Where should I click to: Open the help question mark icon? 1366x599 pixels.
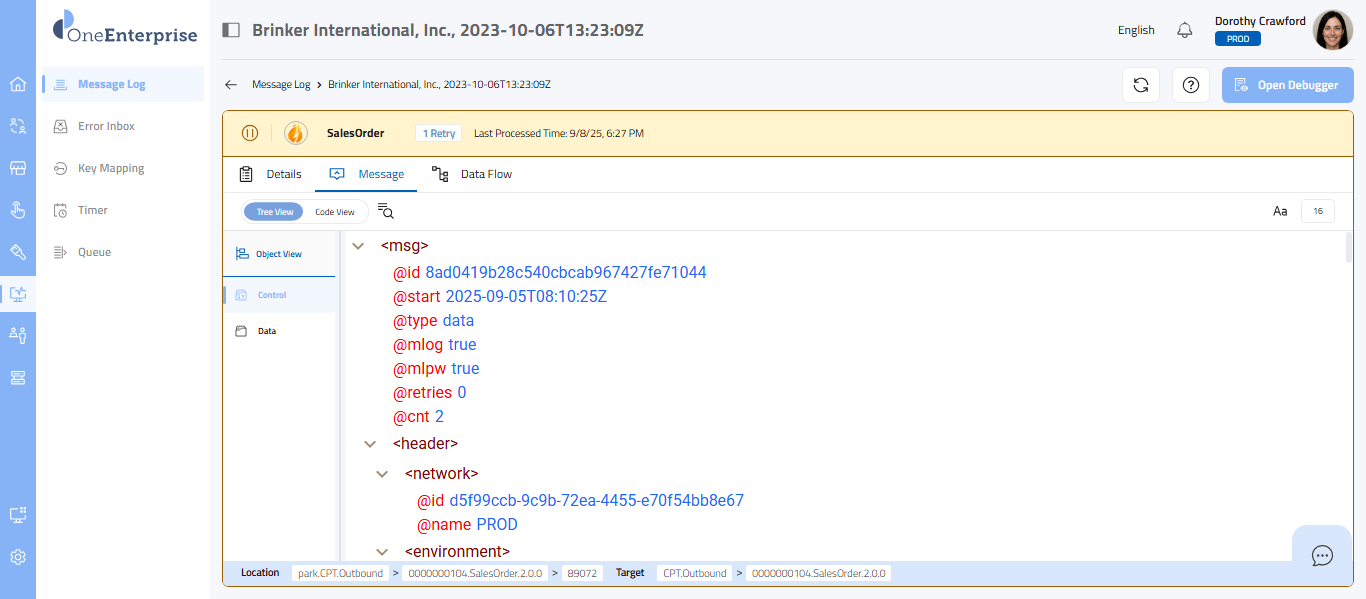coord(1190,85)
